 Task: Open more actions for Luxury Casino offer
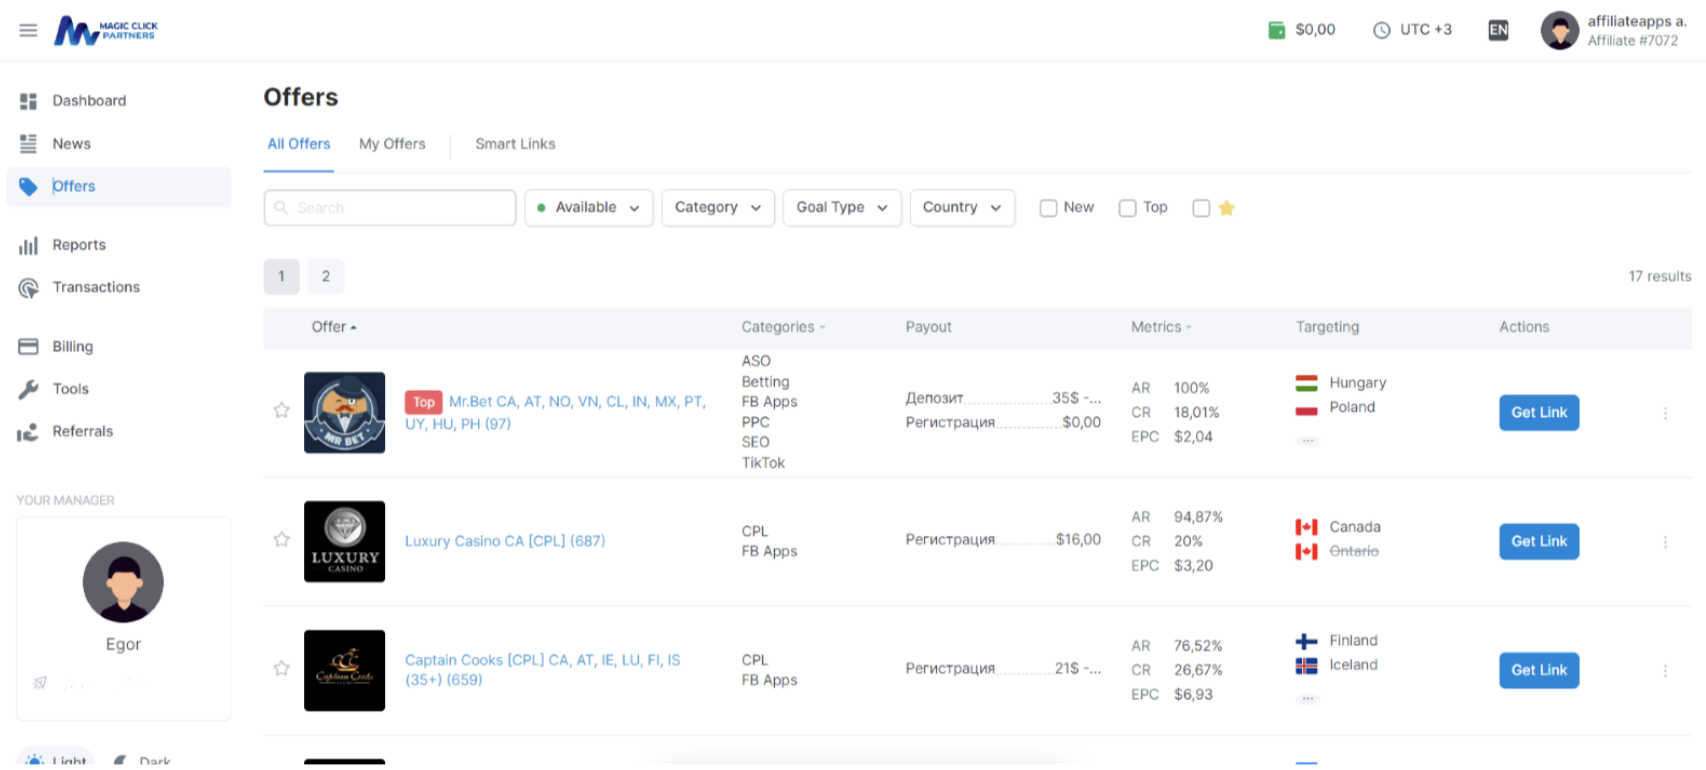tap(1665, 542)
